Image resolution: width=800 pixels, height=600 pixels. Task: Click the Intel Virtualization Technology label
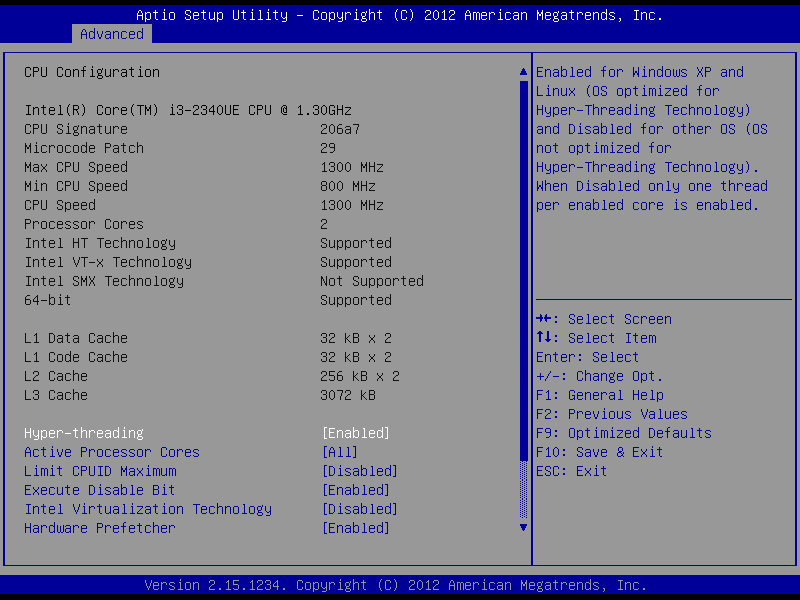pyautogui.click(x=148, y=509)
